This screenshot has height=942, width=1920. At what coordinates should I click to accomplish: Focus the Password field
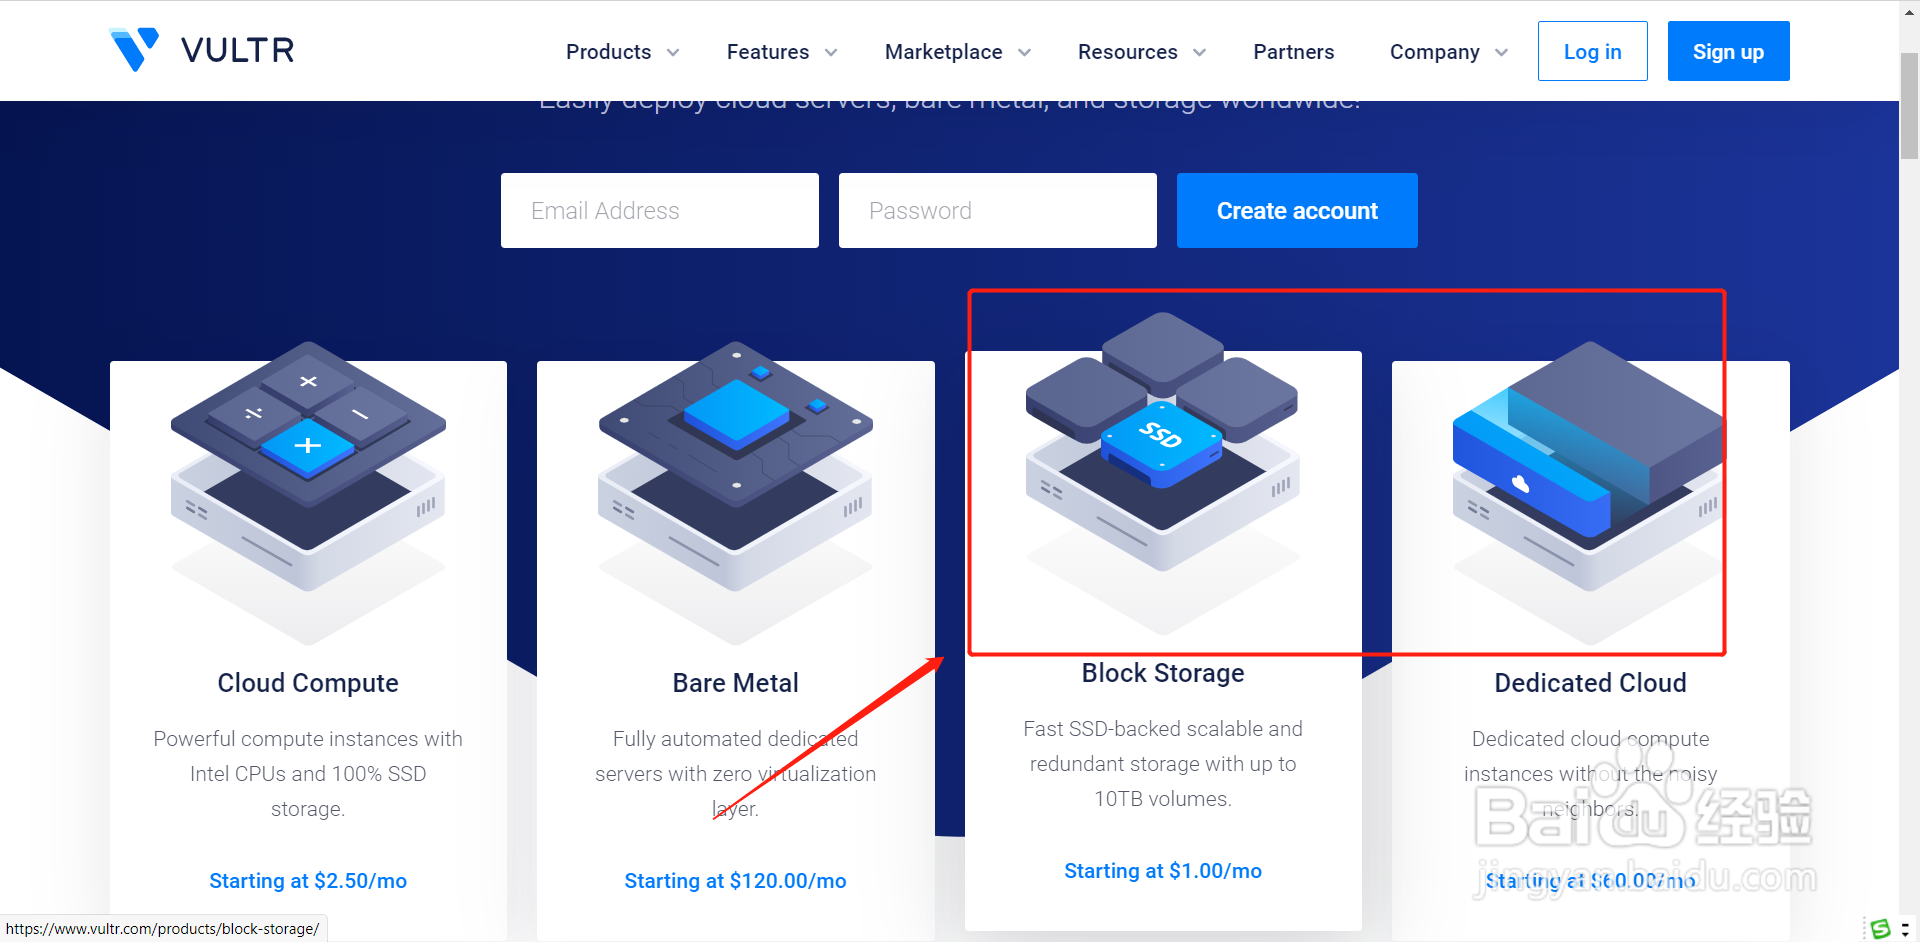(998, 211)
